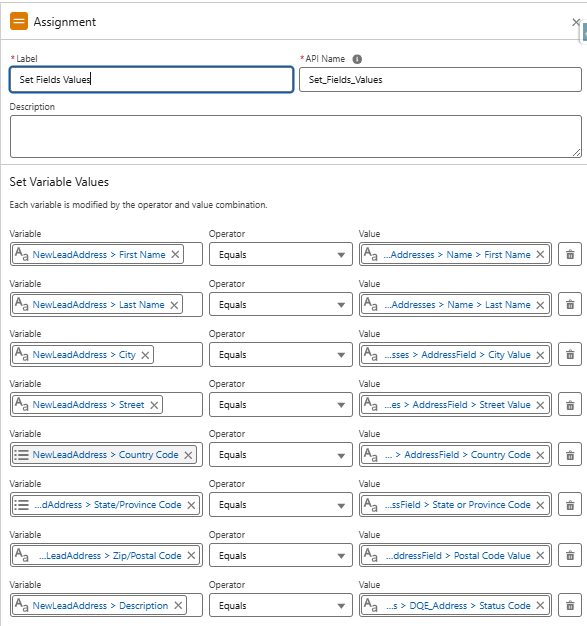Click inside the Description text area
587x626 pixels.
tap(295, 137)
